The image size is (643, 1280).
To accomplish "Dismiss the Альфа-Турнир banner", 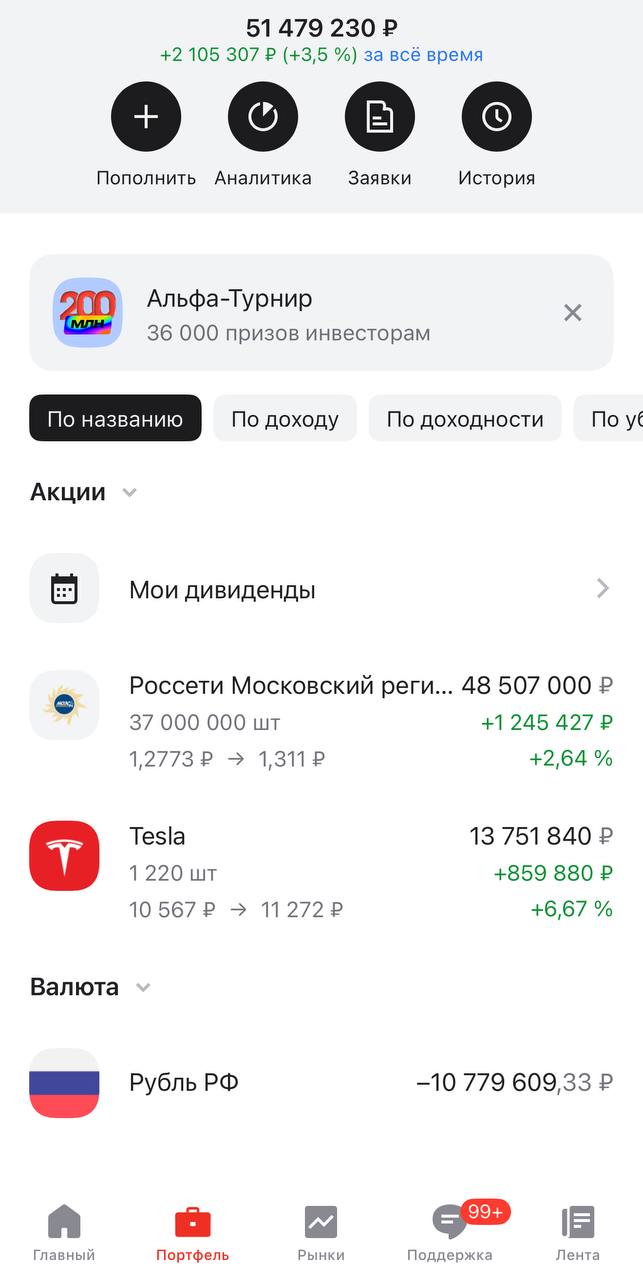I will [572, 313].
